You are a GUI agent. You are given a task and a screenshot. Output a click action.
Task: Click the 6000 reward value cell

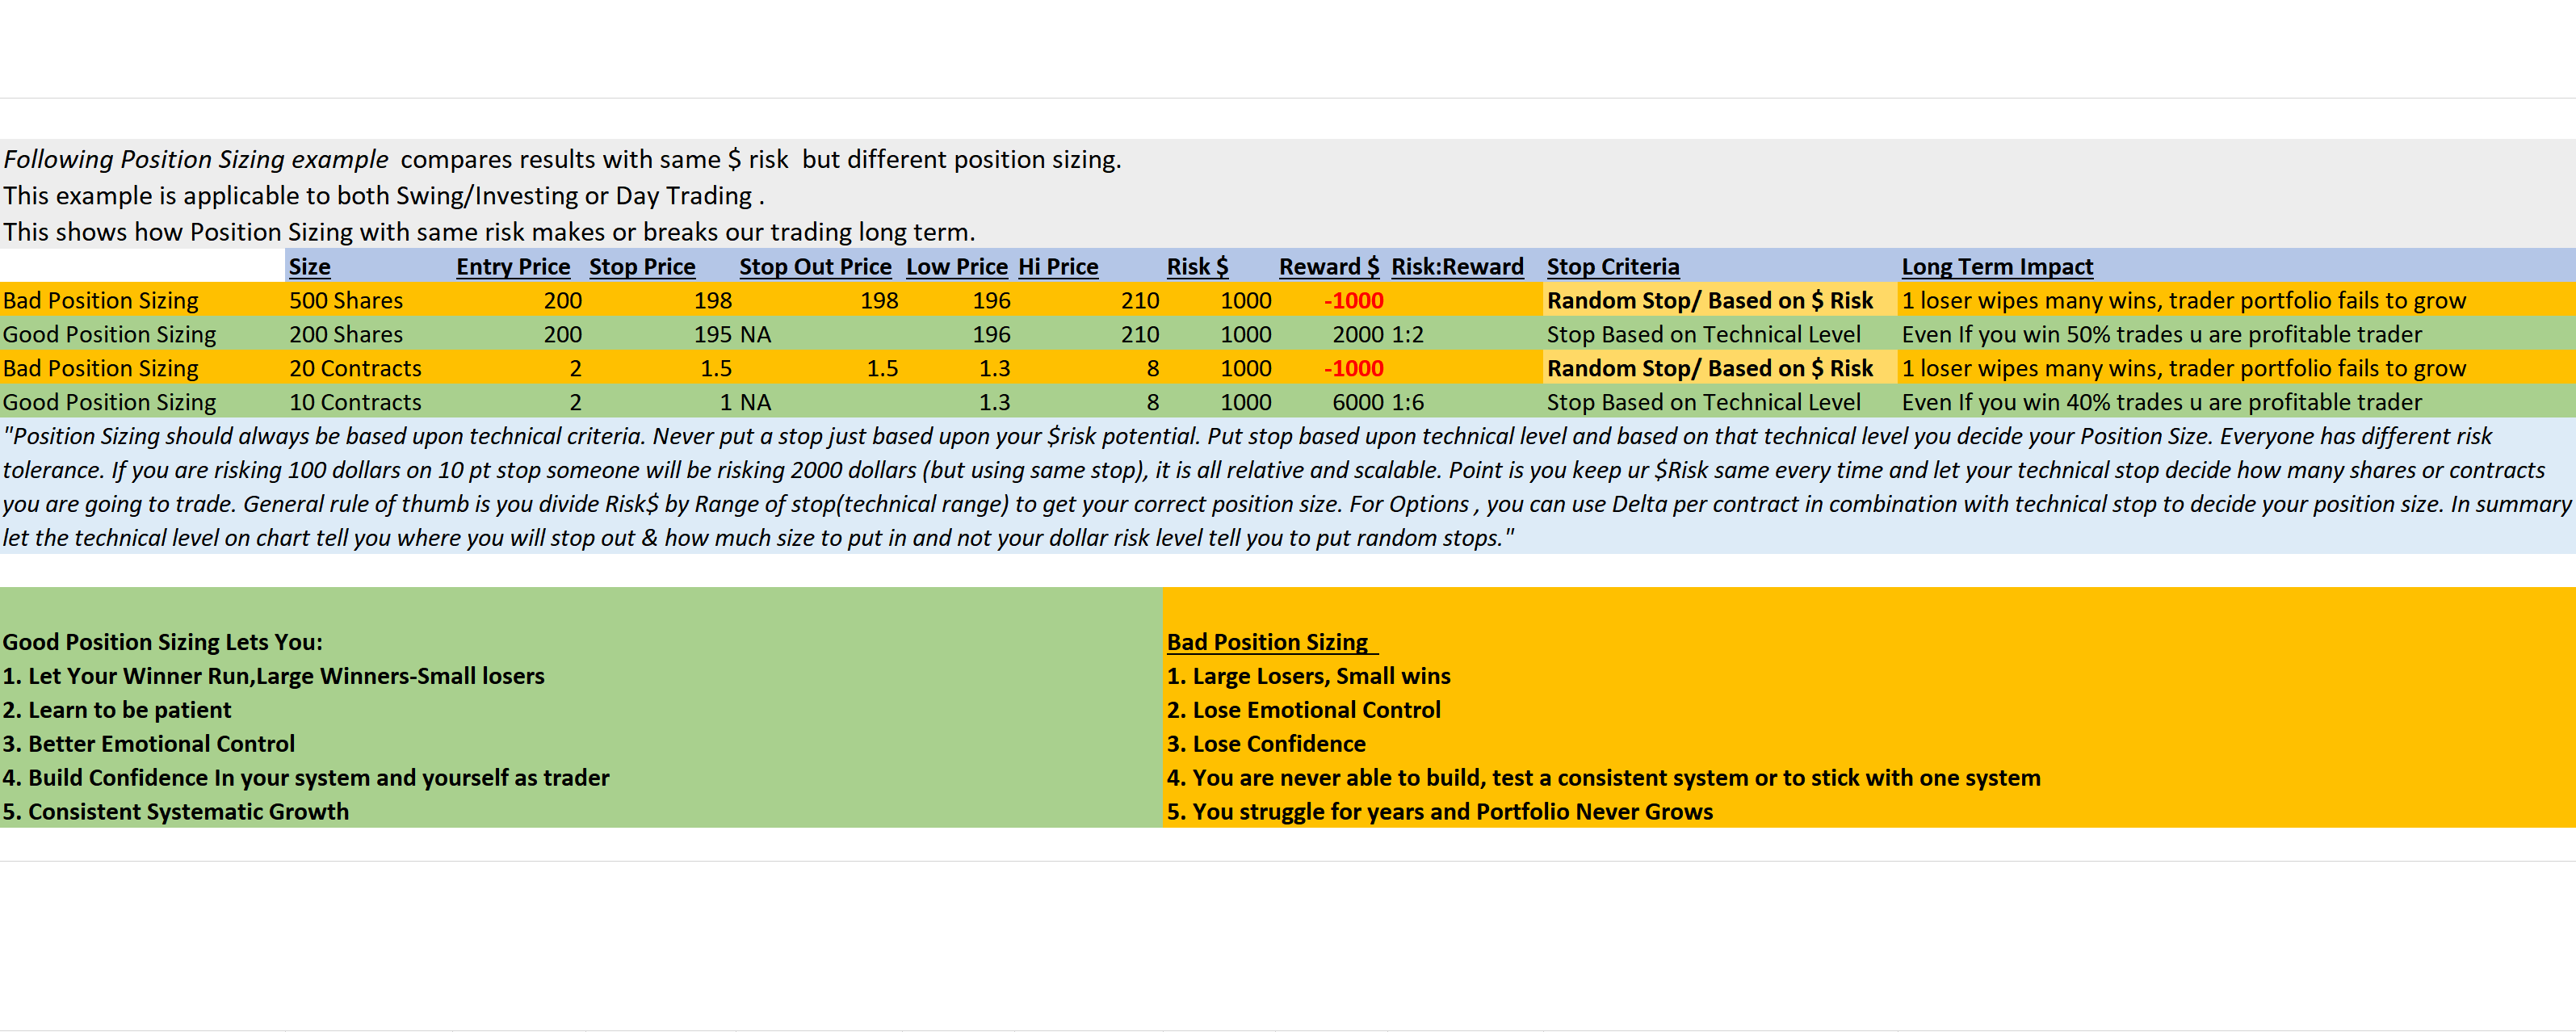[x=1358, y=403]
